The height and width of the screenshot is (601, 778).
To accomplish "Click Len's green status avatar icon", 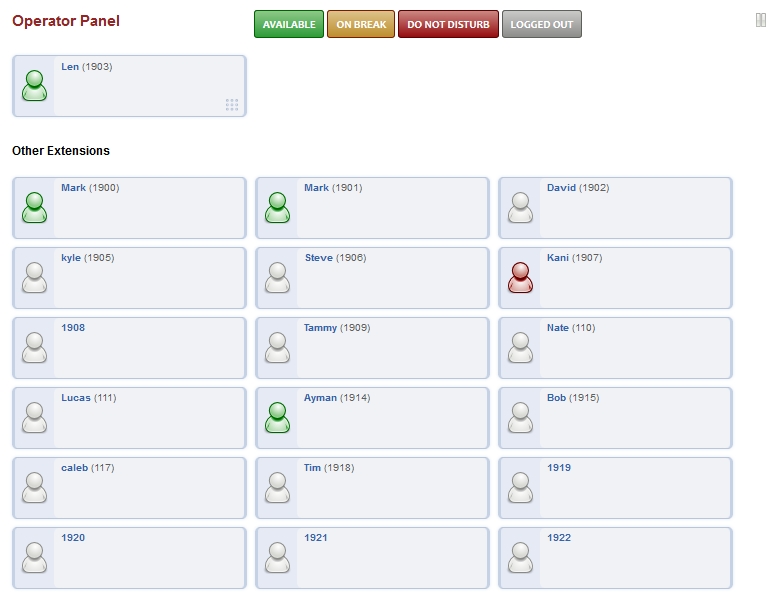I will (x=34, y=86).
